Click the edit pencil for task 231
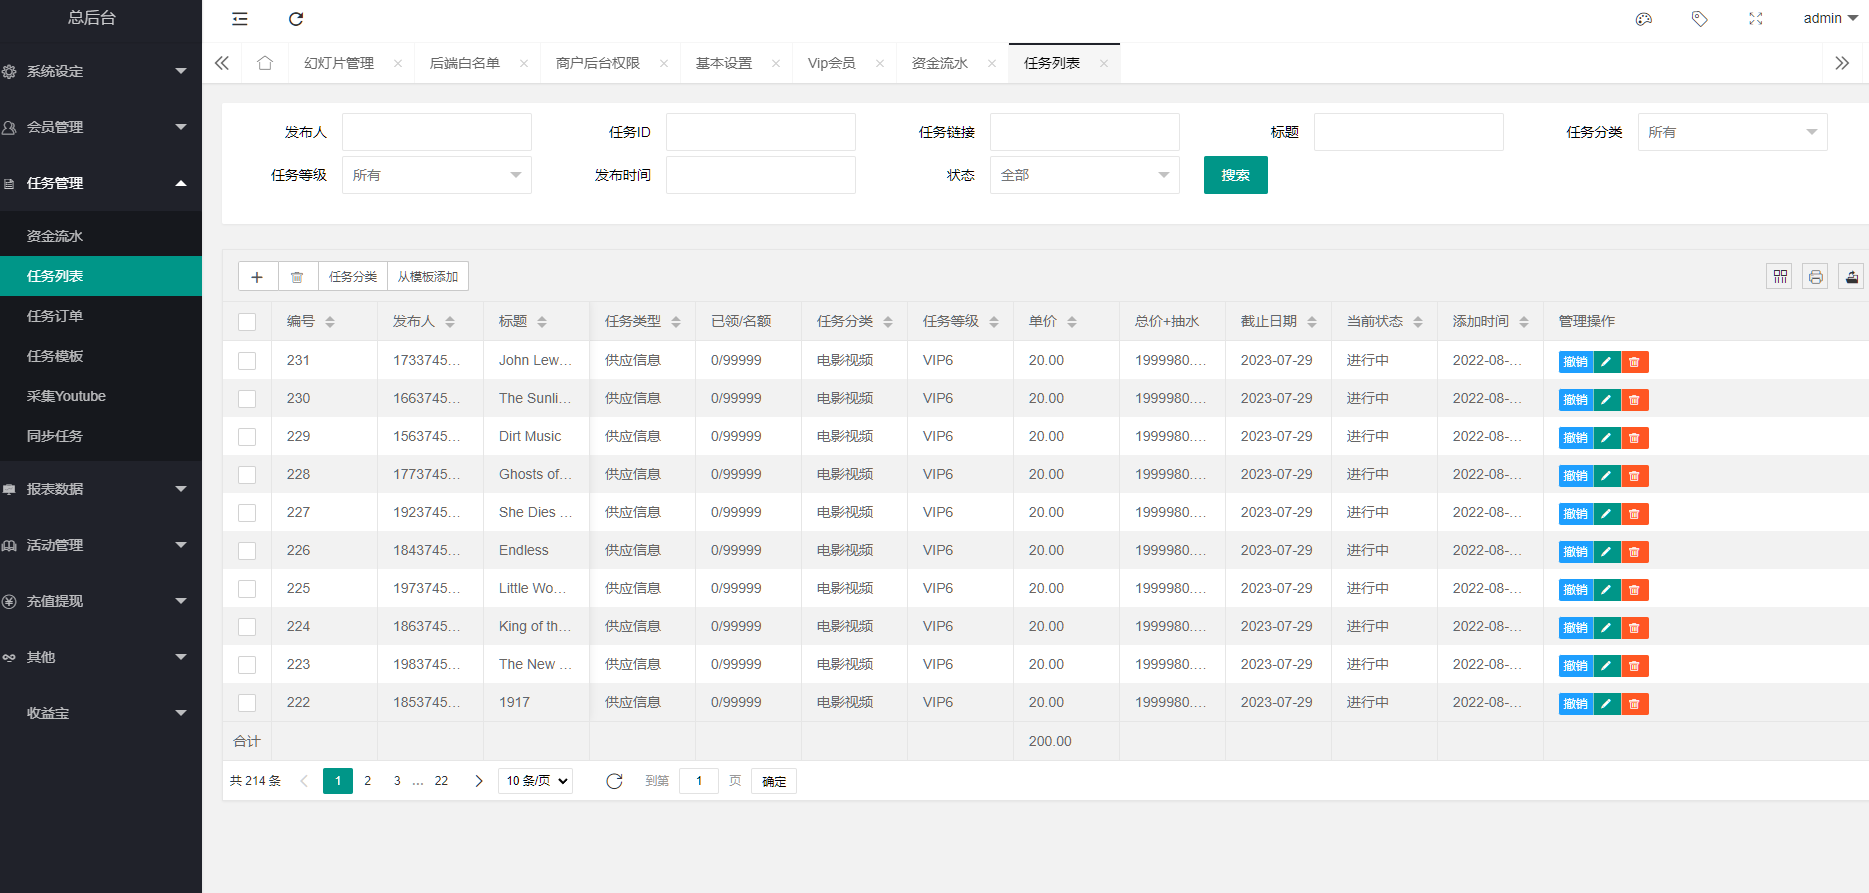 click(x=1606, y=362)
